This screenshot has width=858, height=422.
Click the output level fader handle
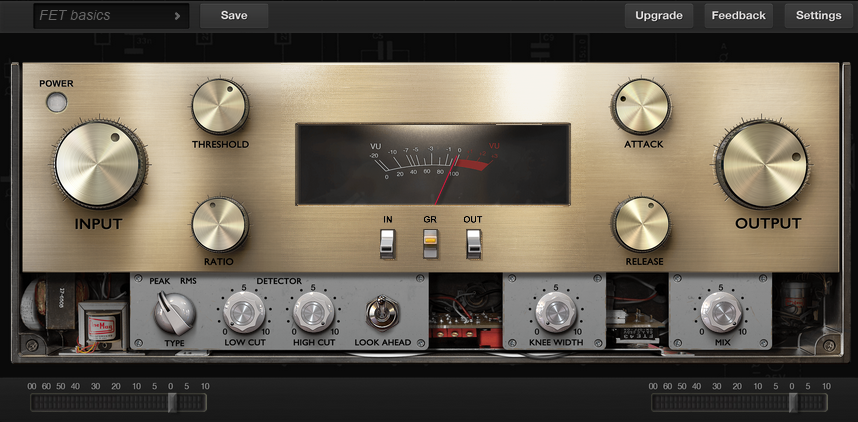(x=793, y=402)
